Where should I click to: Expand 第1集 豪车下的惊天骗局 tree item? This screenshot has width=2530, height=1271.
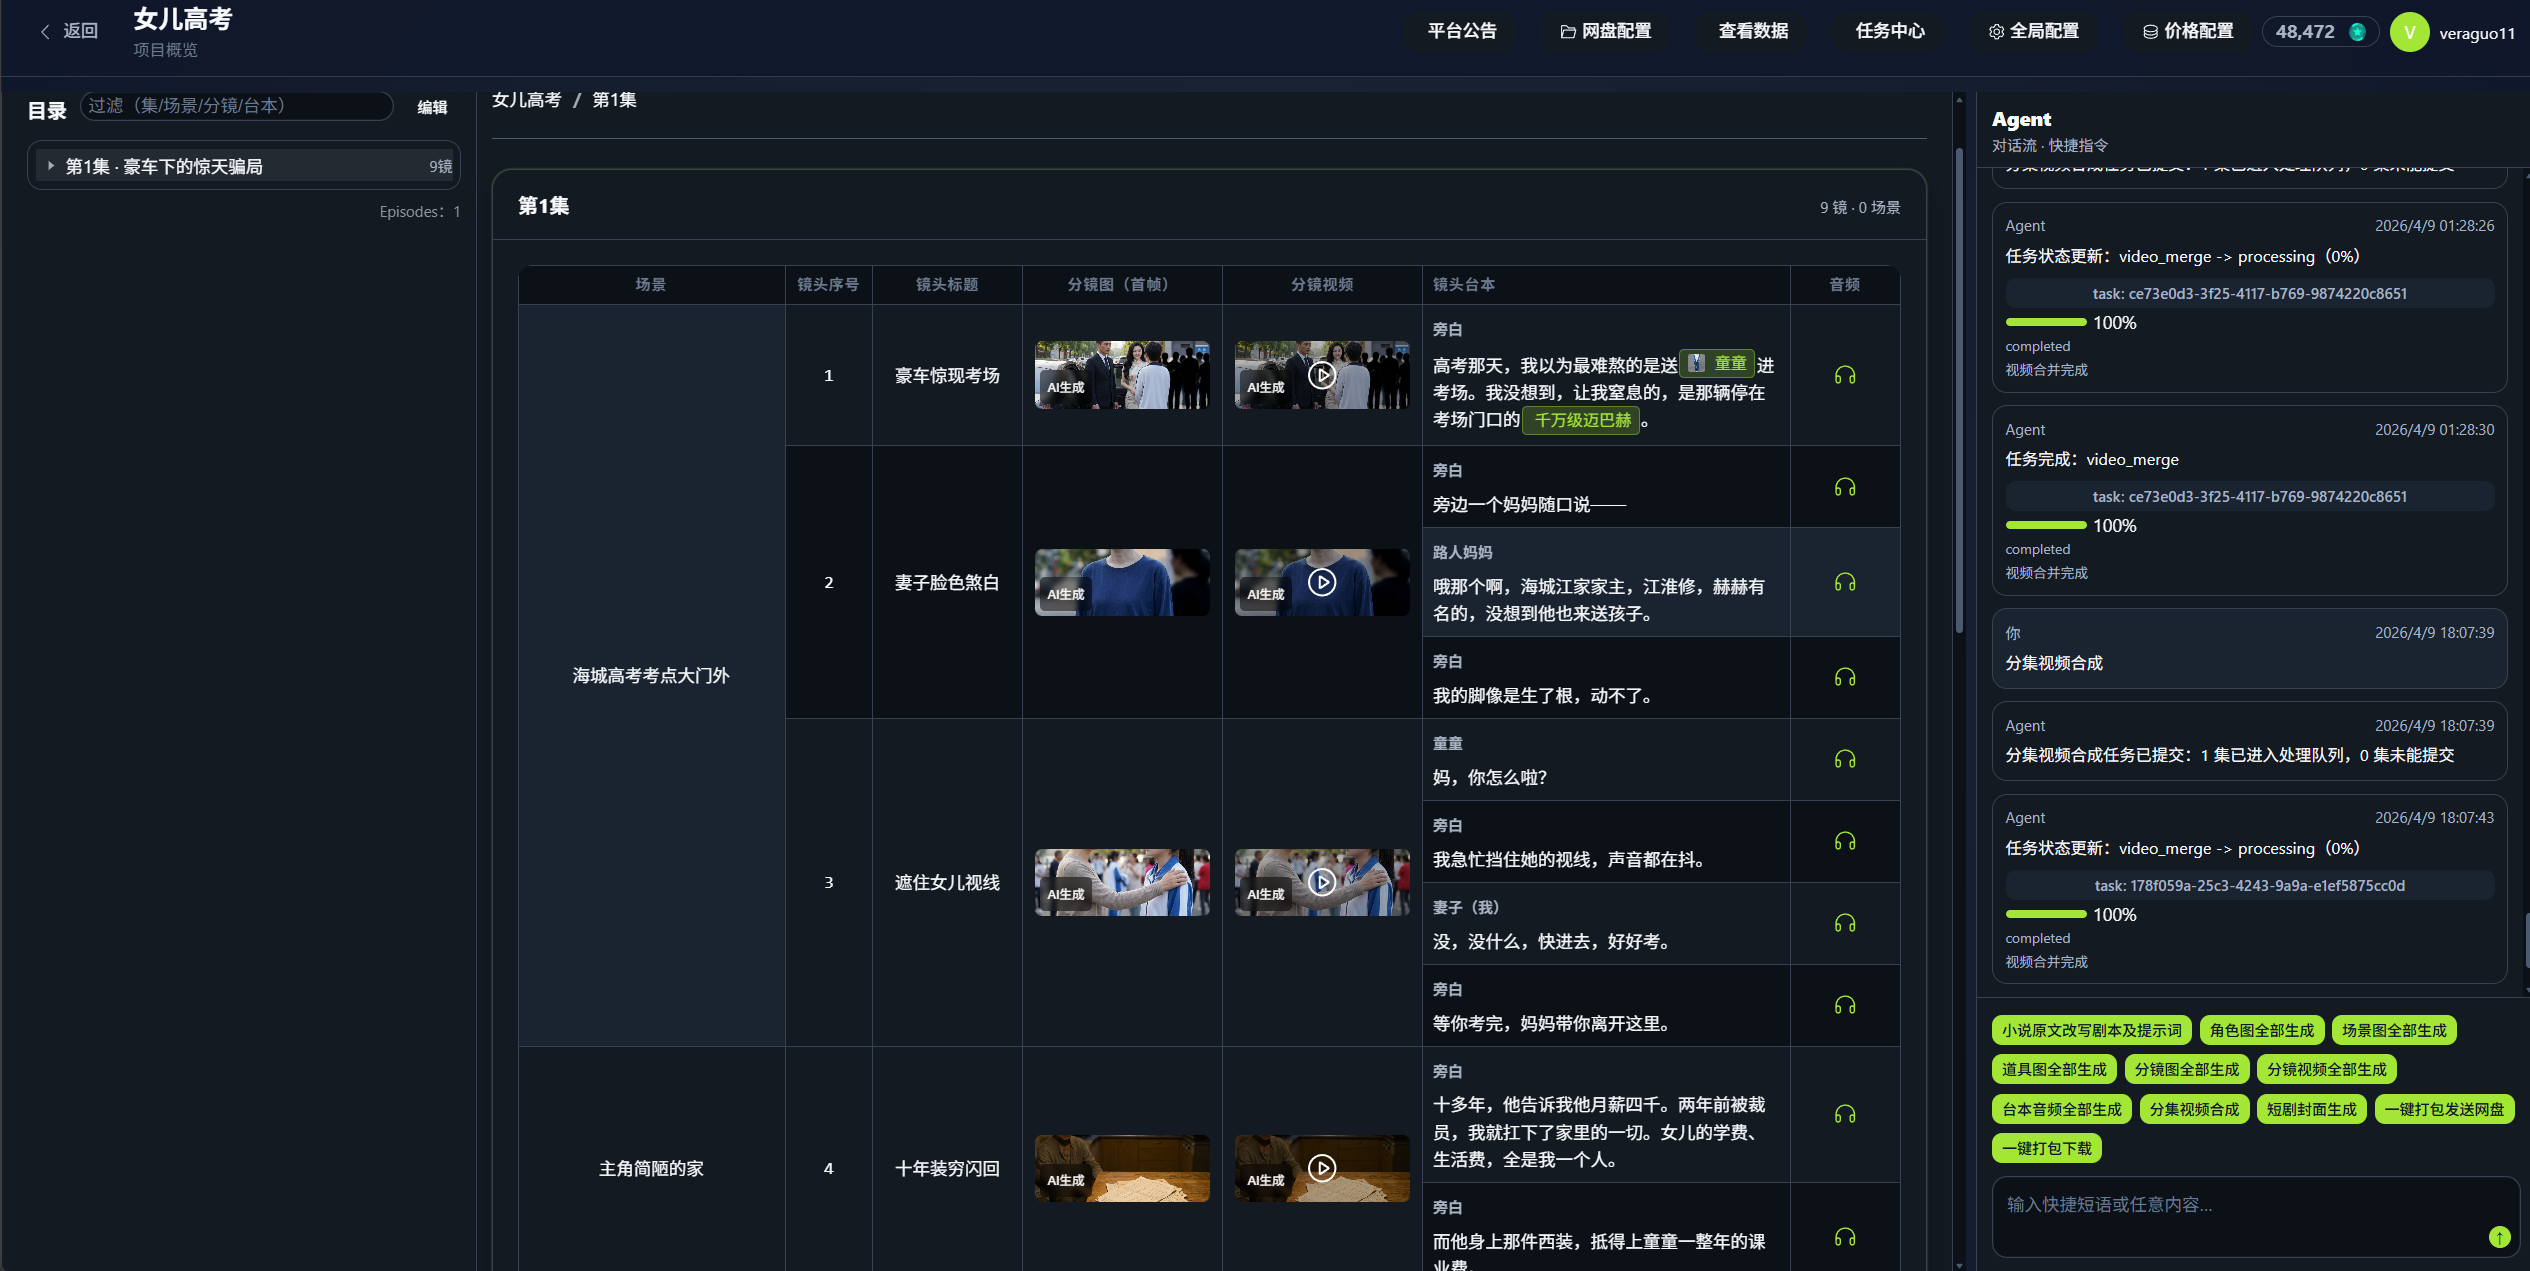[51, 166]
